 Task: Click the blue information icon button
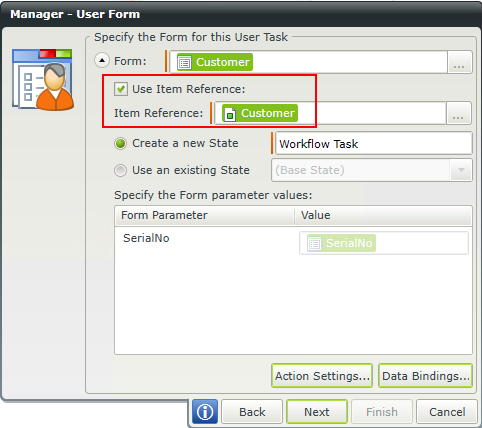[x=205, y=412]
